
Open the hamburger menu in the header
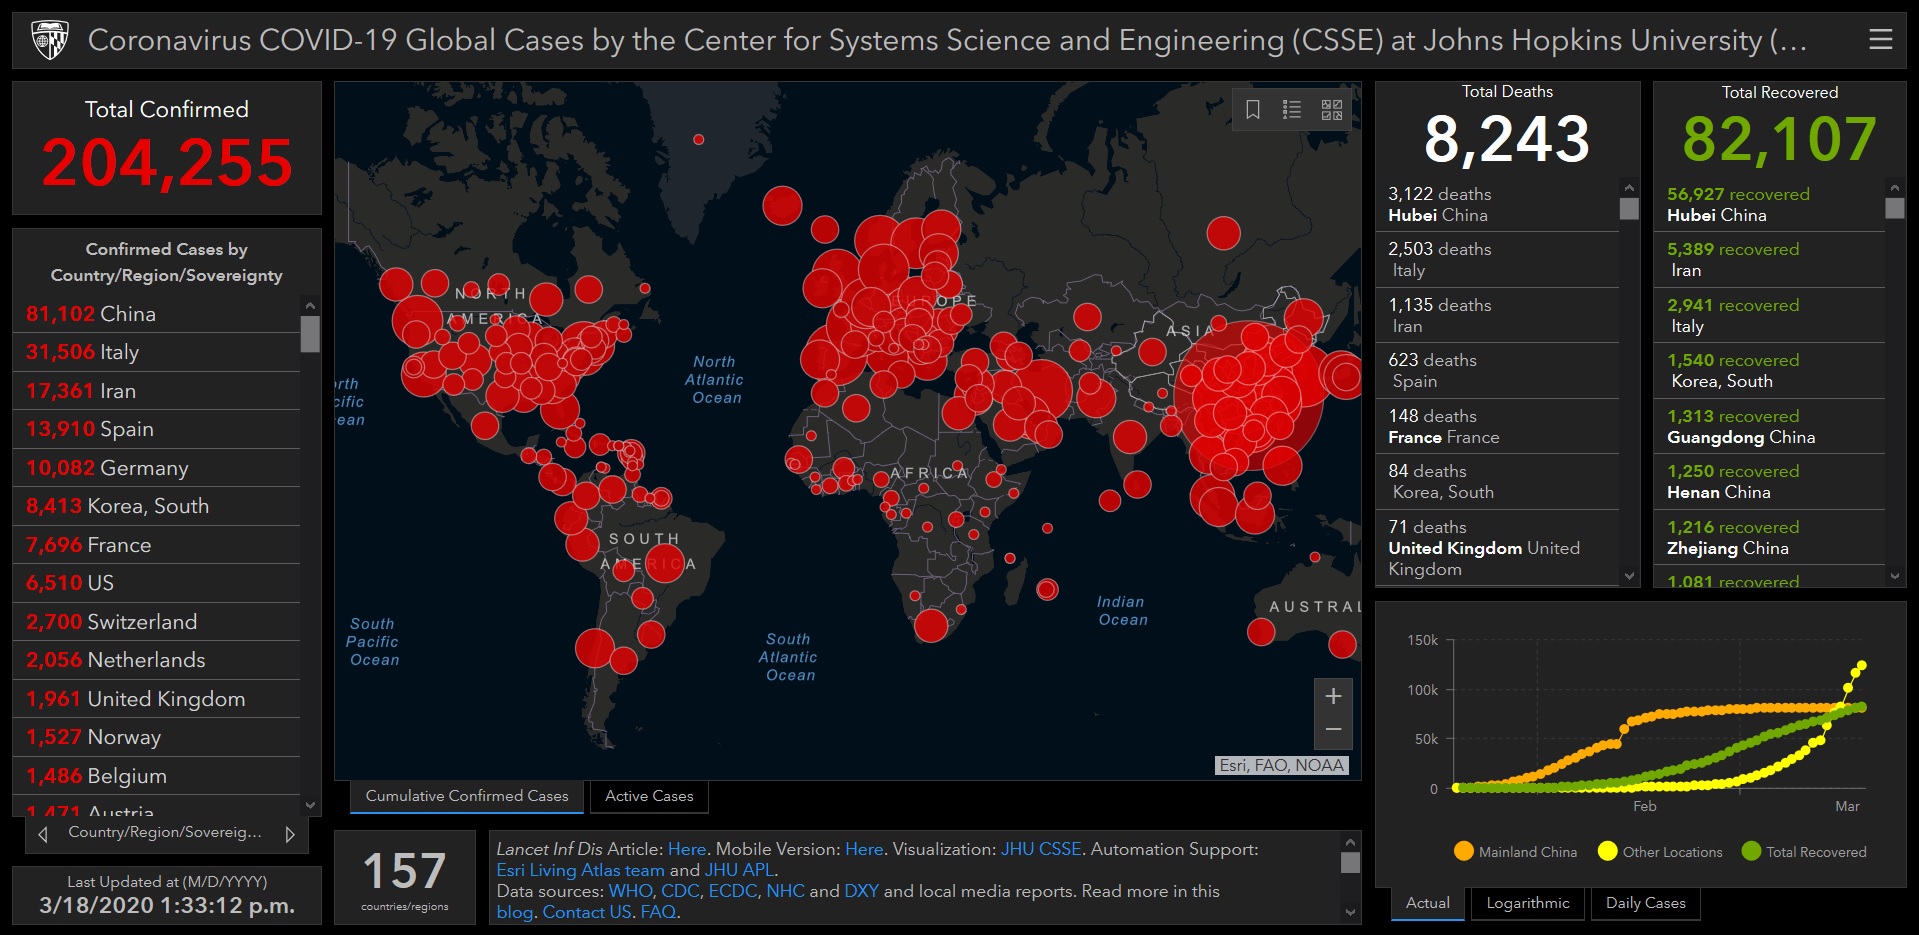pyautogui.click(x=1880, y=40)
